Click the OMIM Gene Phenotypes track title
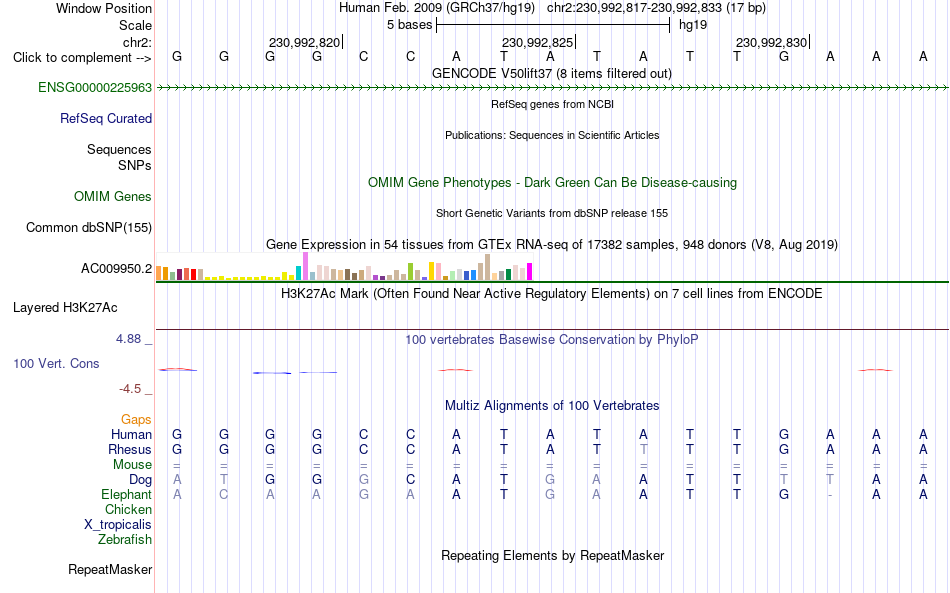The image size is (950, 593). (x=552, y=182)
